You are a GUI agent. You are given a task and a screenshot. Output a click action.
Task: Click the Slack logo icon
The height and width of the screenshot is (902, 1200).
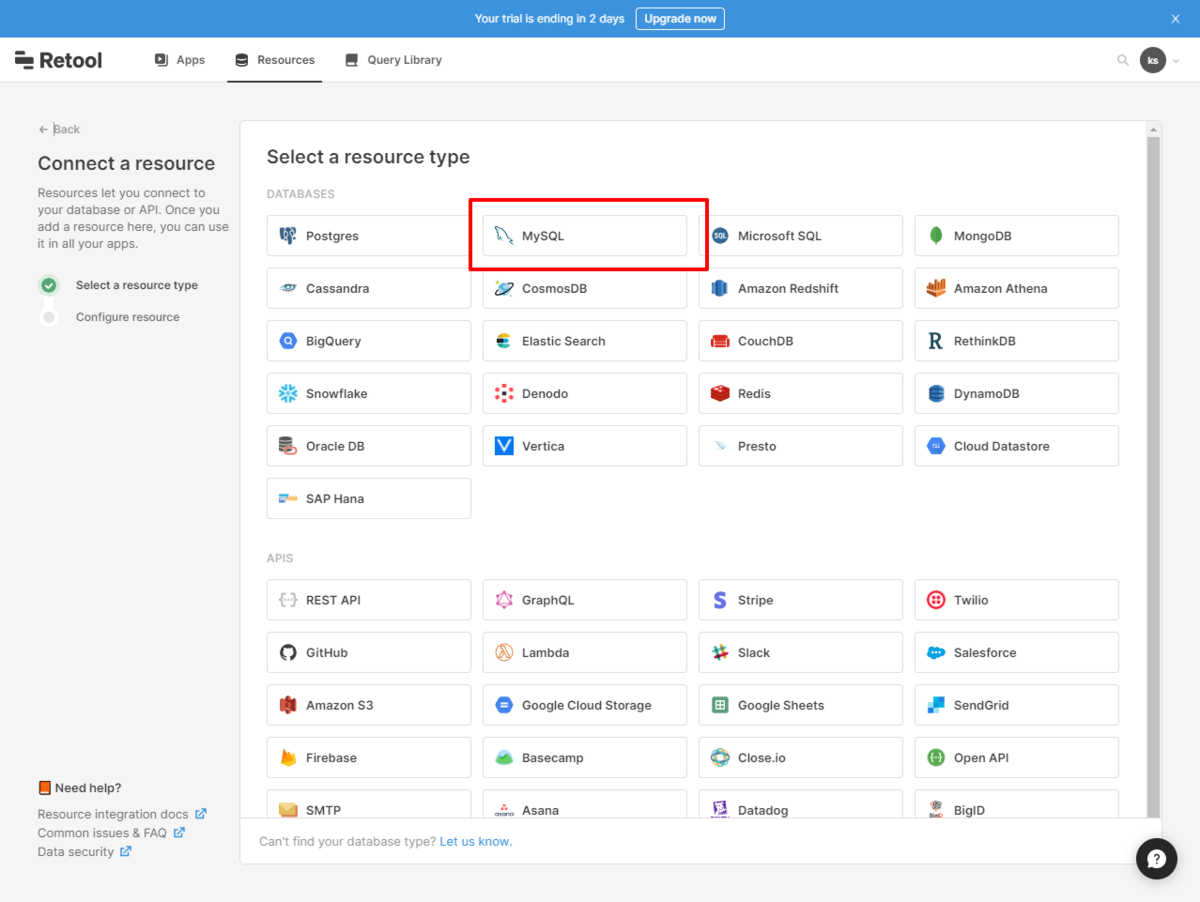click(x=720, y=653)
